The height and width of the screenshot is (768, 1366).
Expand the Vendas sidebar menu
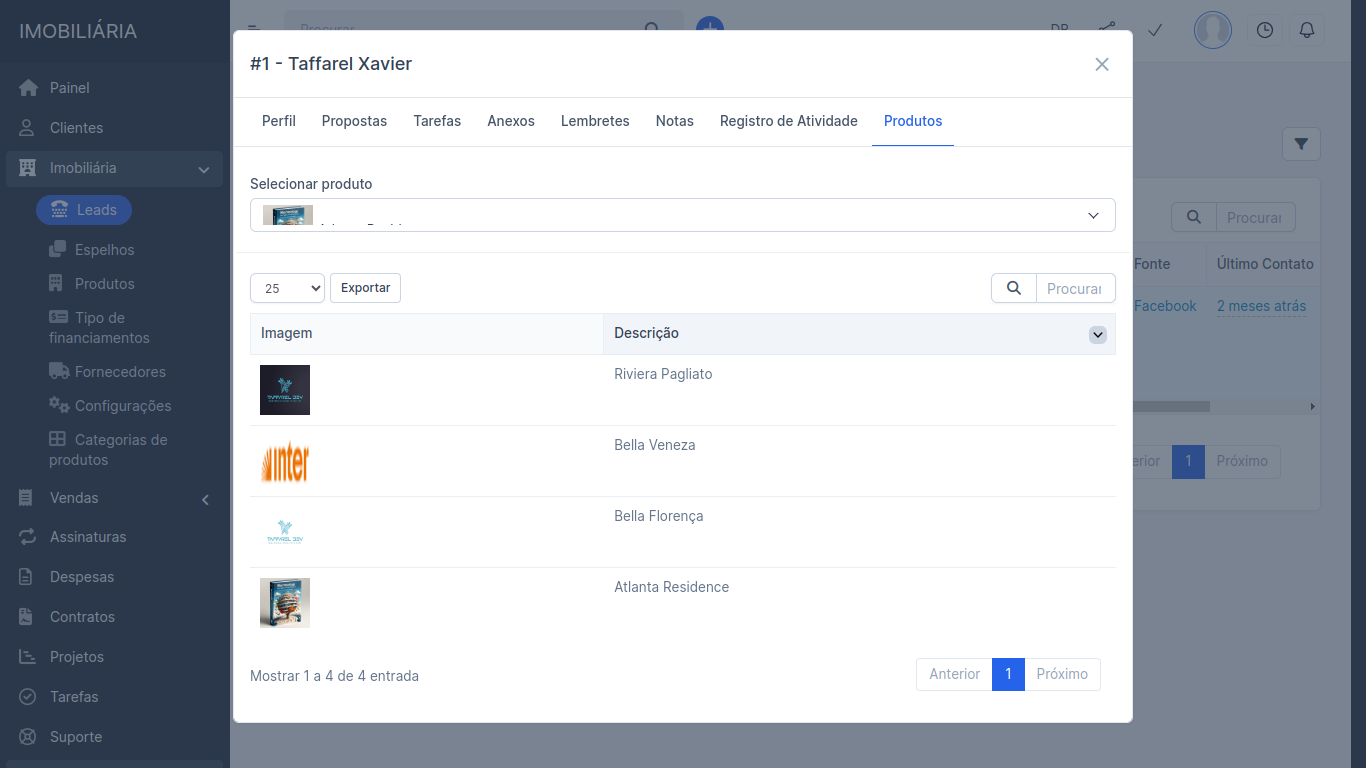[x=204, y=499]
